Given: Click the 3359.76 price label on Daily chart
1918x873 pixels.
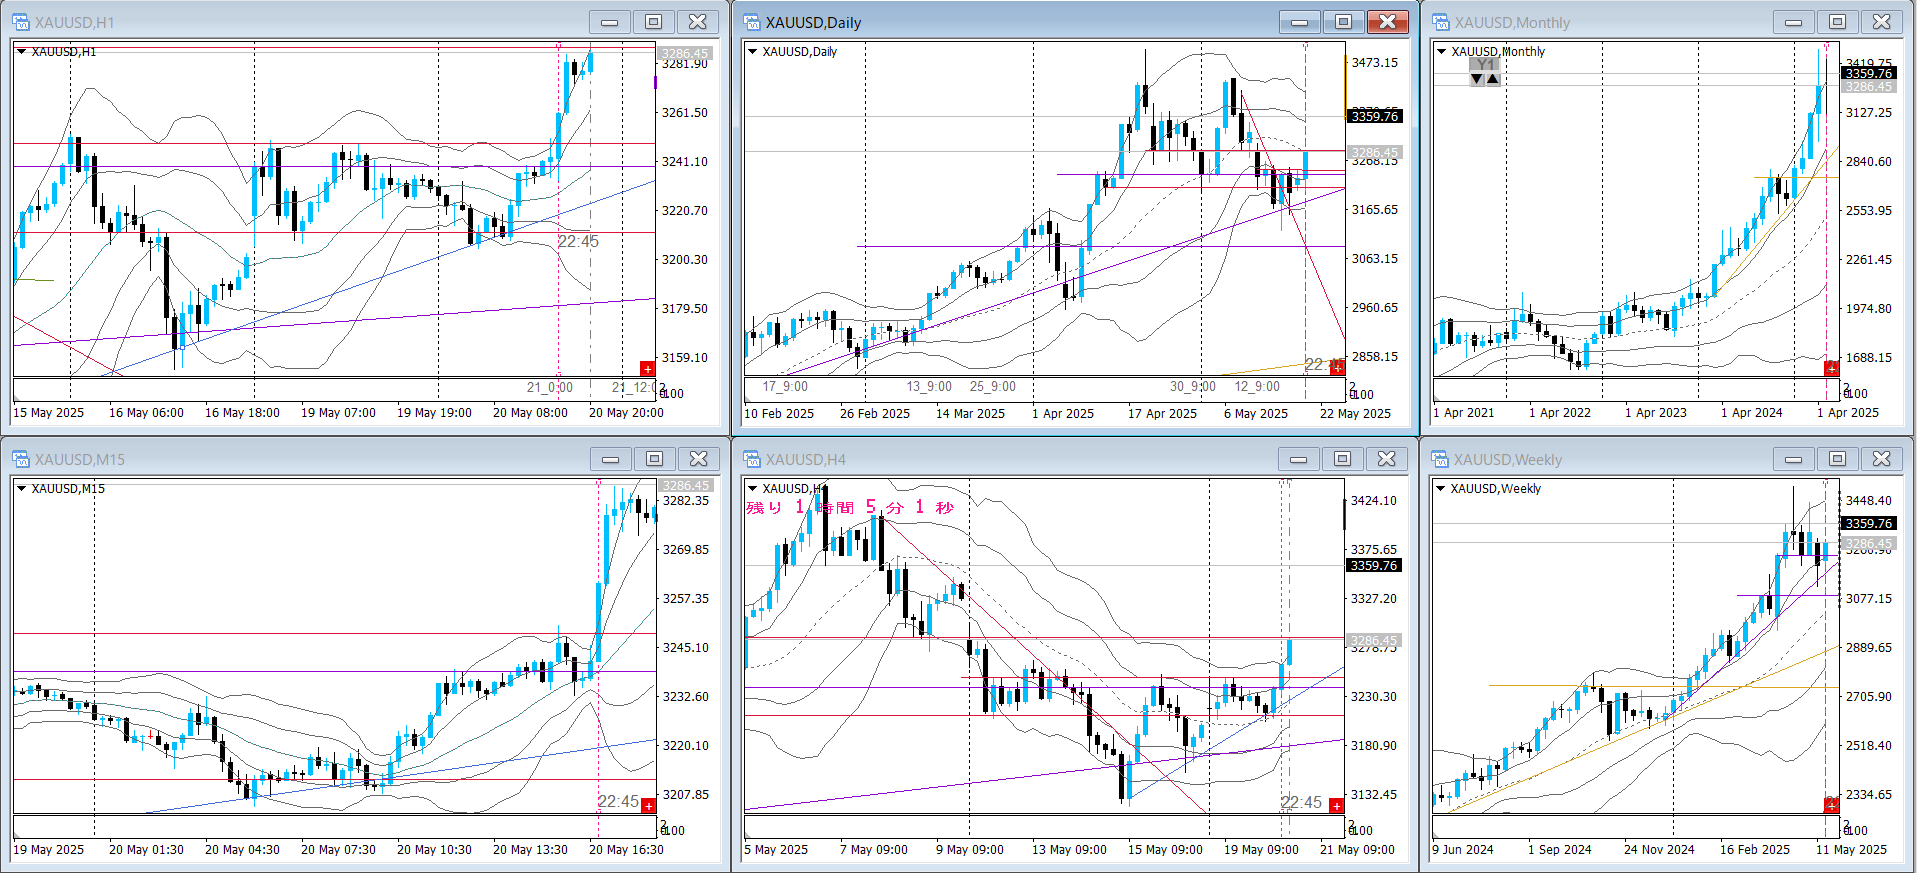Looking at the screenshot, I should click(x=1375, y=117).
